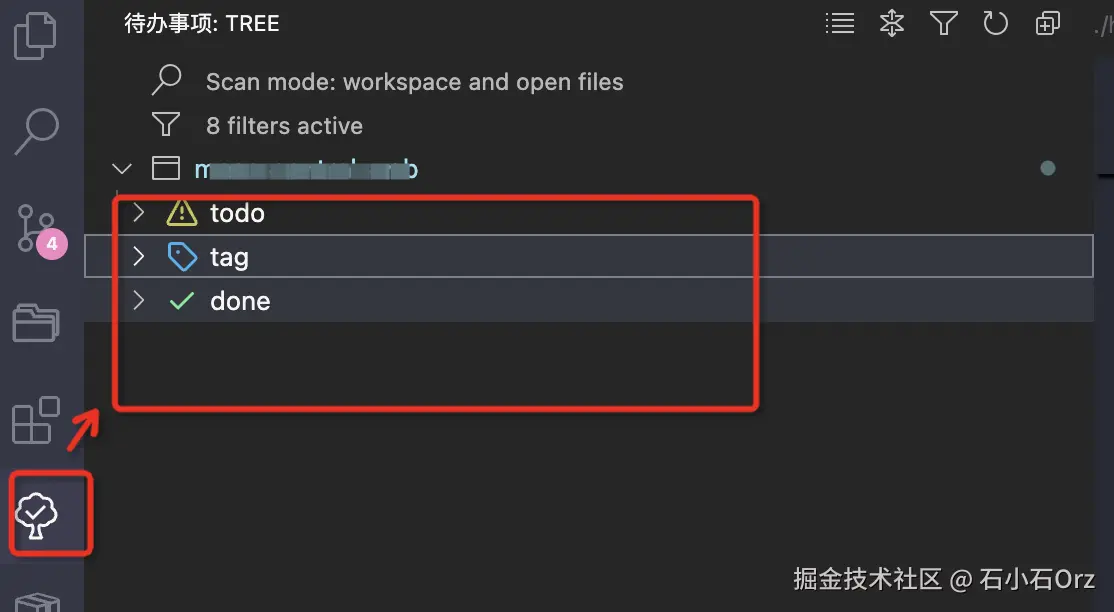Image resolution: width=1114 pixels, height=612 pixels.
Task: Select the tag tree item
Action: 229,257
